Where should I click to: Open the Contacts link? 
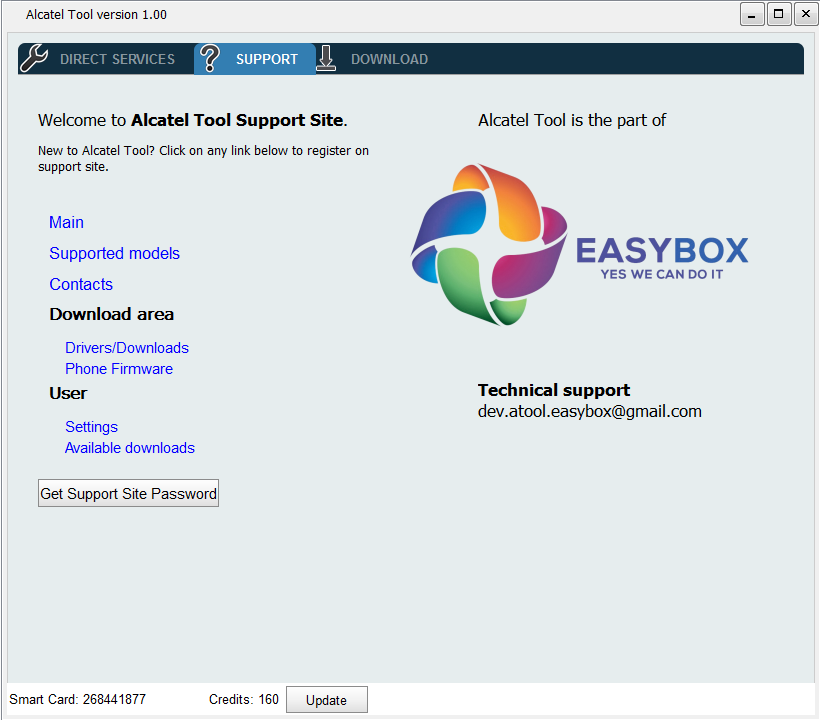point(81,284)
